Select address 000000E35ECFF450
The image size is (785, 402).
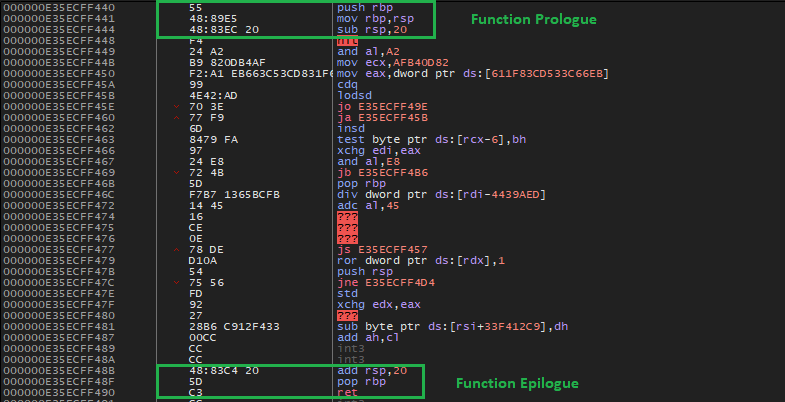[59, 74]
